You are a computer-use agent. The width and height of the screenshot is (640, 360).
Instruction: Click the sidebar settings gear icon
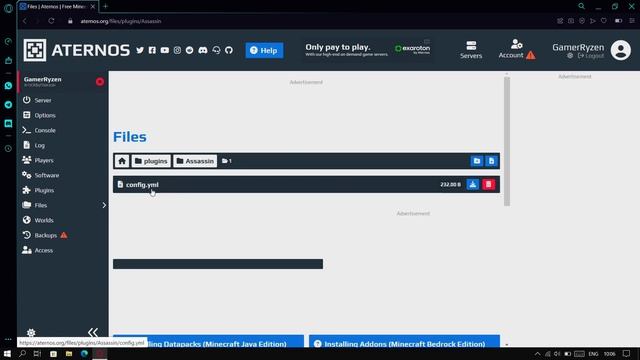[31, 333]
